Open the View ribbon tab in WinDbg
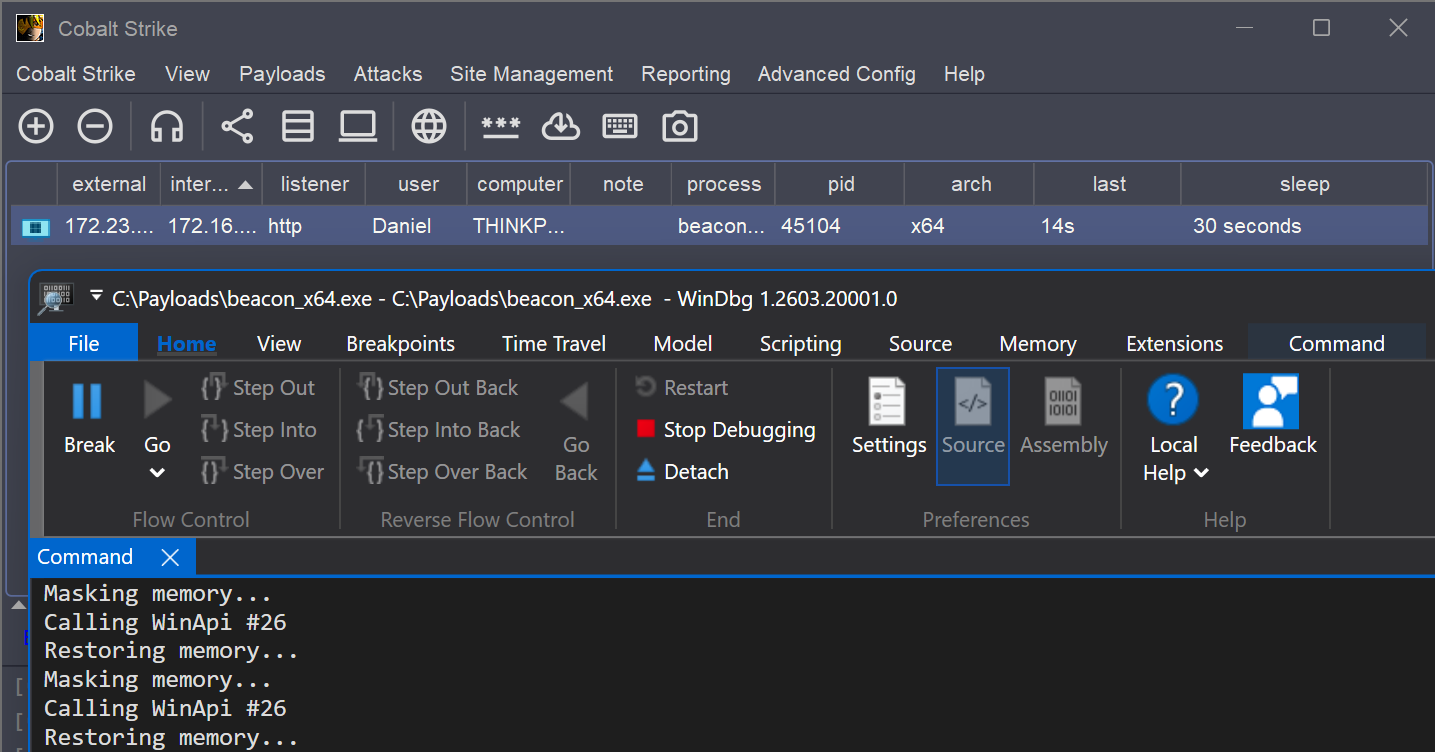Viewport: 1435px width, 752px height. (x=279, y=343)
